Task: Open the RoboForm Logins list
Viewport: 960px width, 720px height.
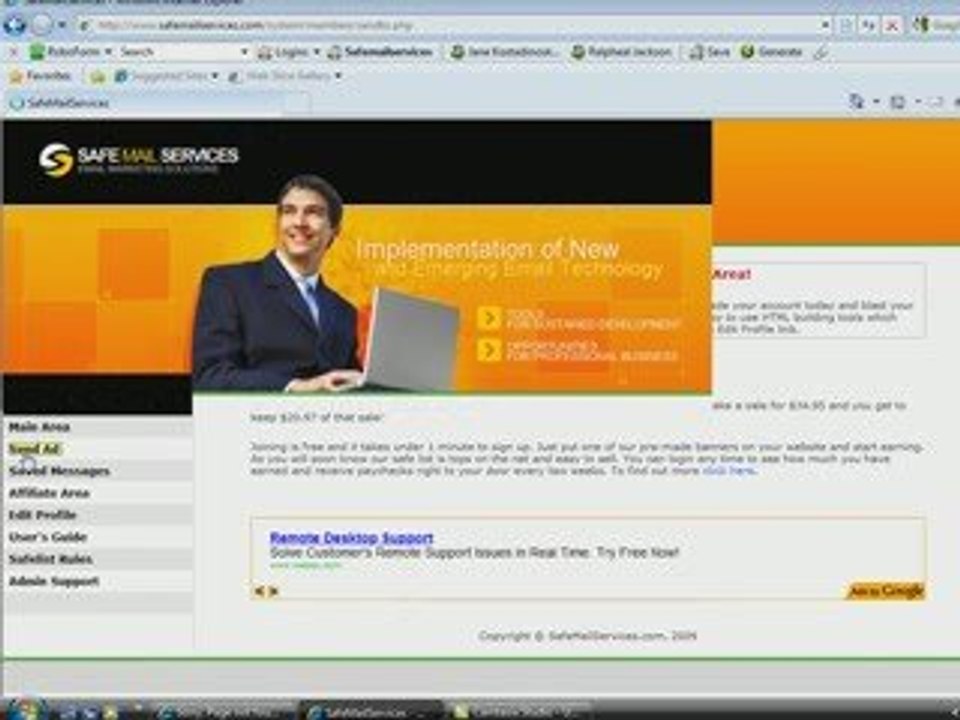Action: tap(288, 52)
